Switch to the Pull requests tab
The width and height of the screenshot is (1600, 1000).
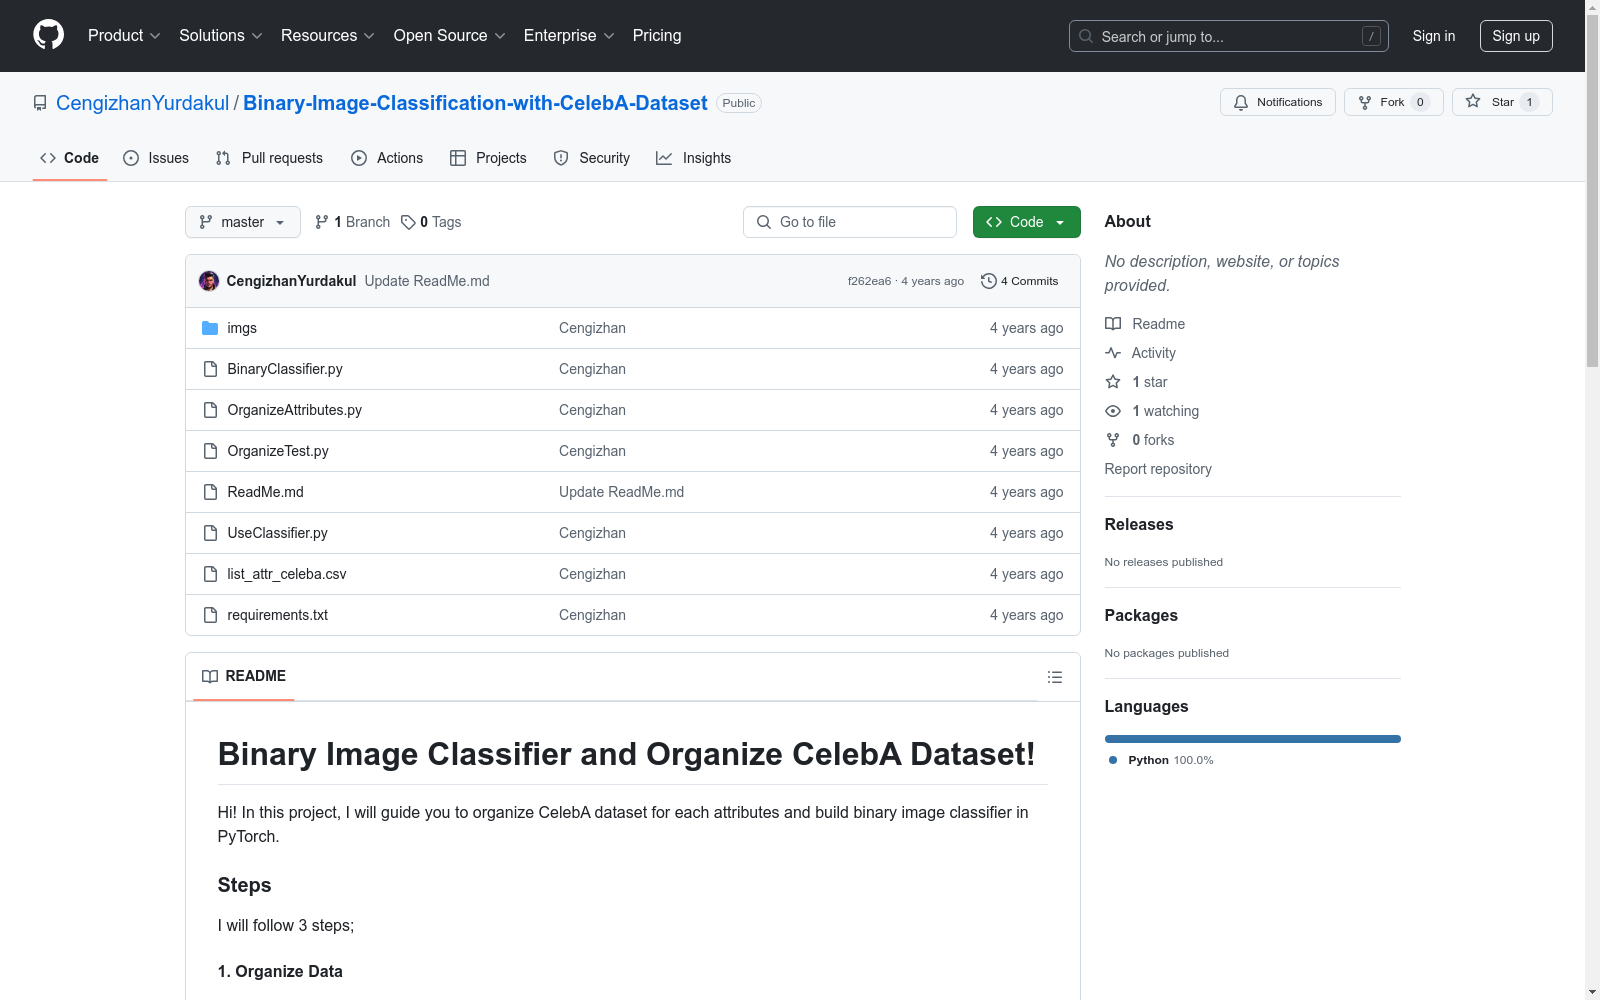[x=269, y=158]
